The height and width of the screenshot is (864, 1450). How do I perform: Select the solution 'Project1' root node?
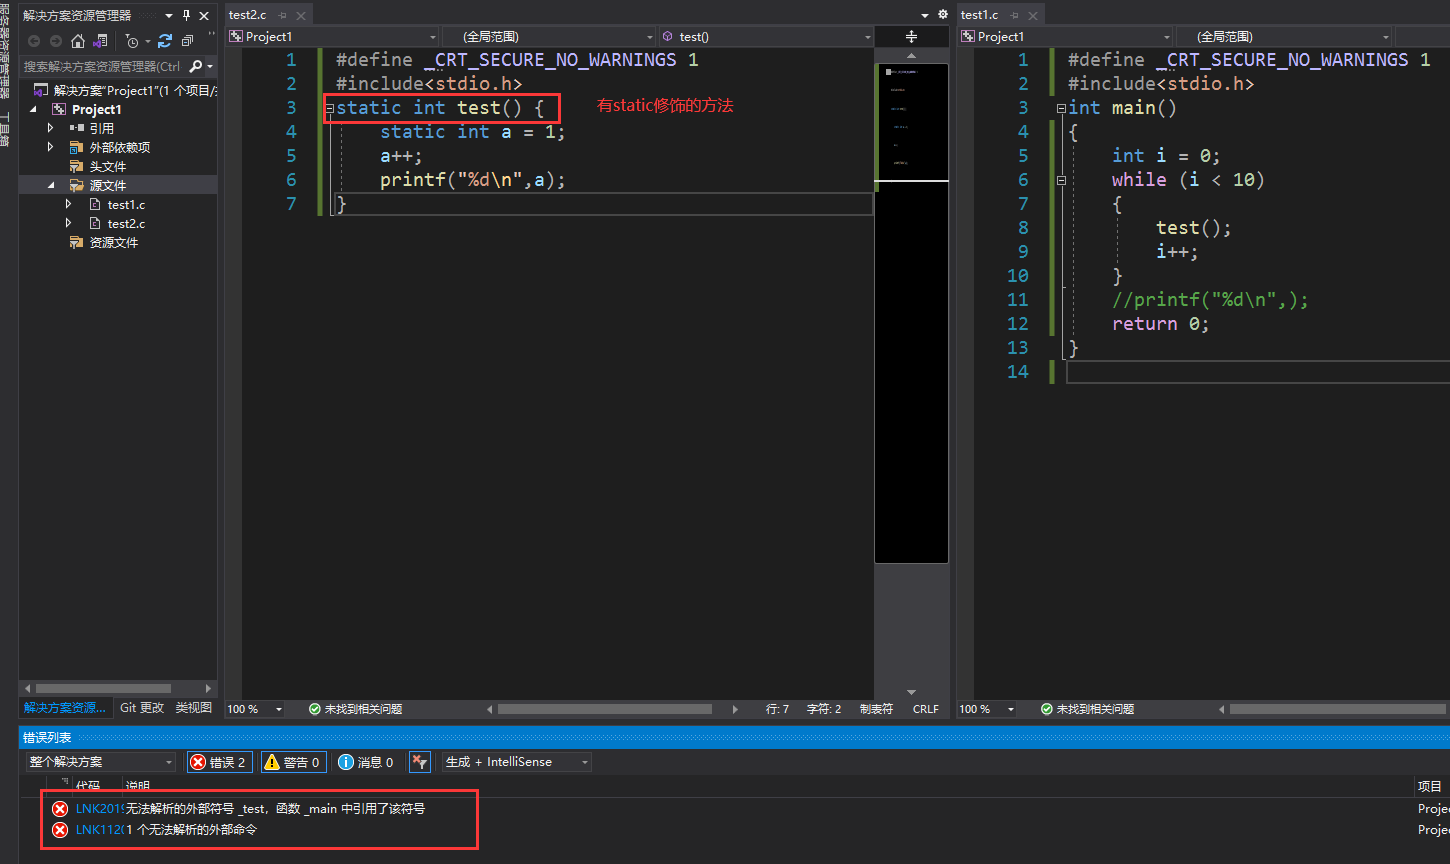(126, 90)
